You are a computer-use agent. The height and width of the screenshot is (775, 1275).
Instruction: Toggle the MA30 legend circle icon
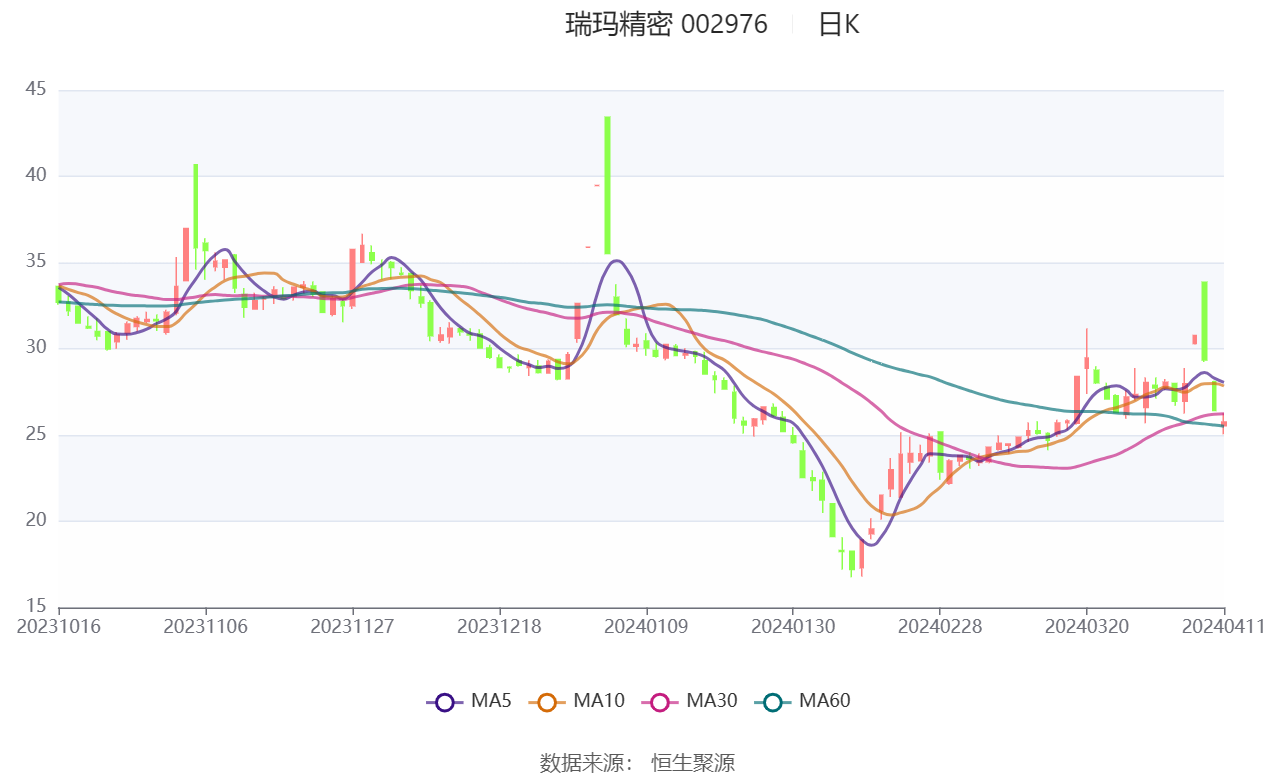[x=660, y=702]
